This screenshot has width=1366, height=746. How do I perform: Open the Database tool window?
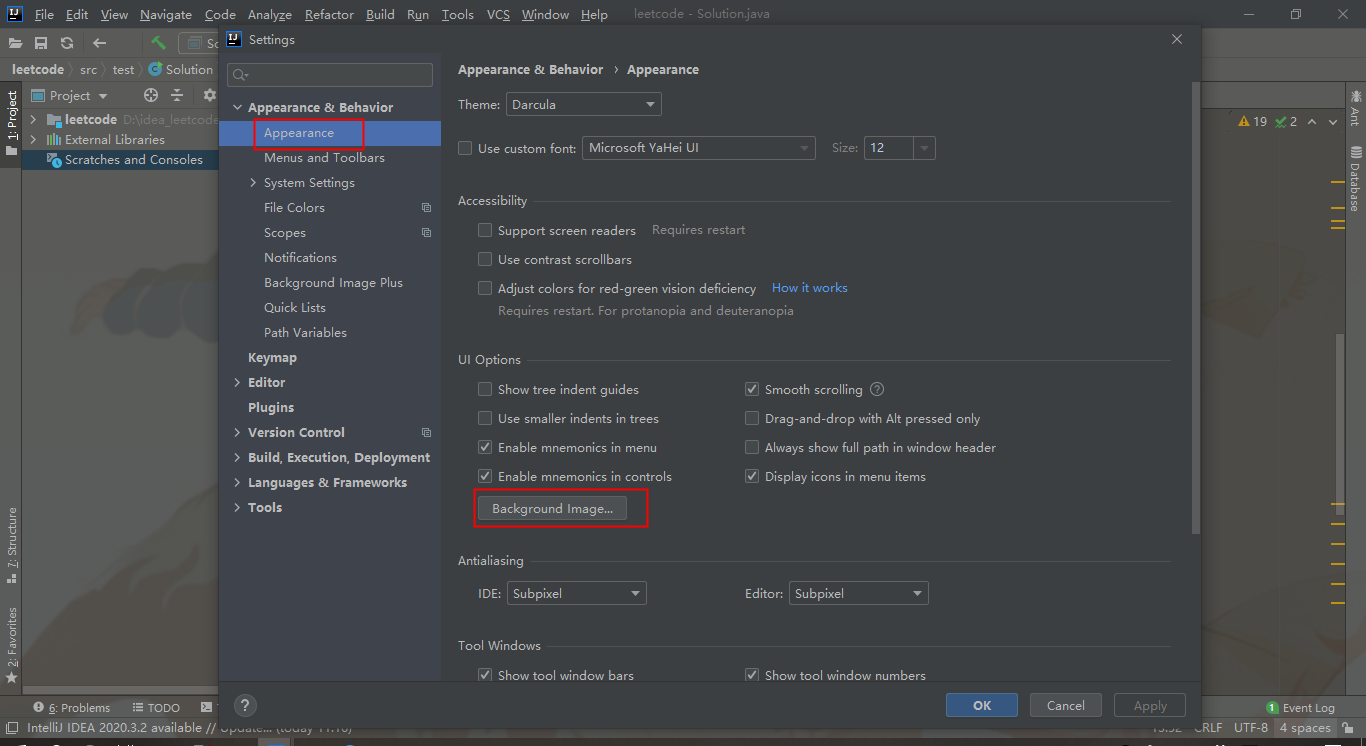click(x=1355, y=178)
